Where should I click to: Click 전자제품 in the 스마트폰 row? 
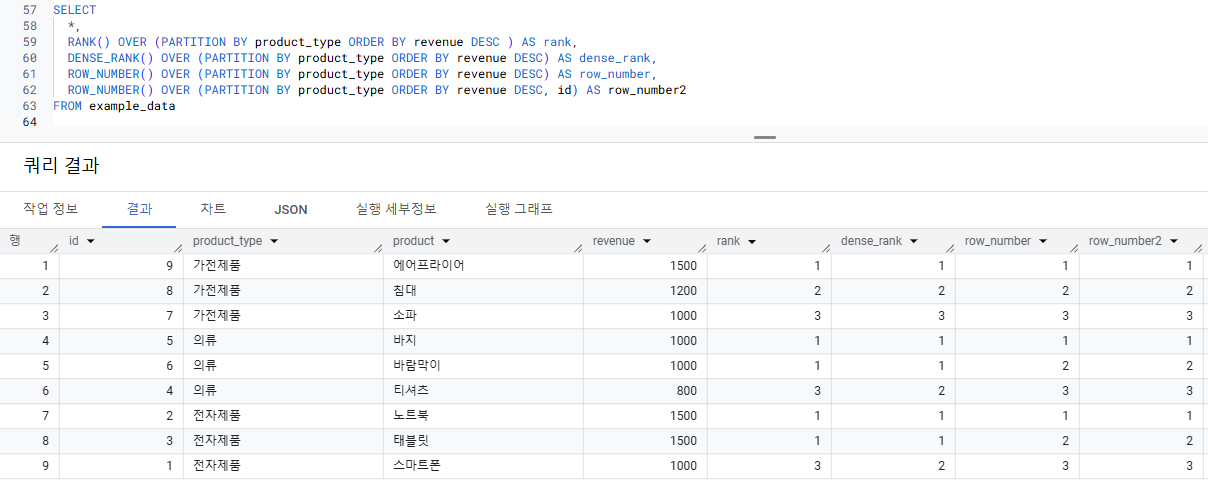point(217,466)
